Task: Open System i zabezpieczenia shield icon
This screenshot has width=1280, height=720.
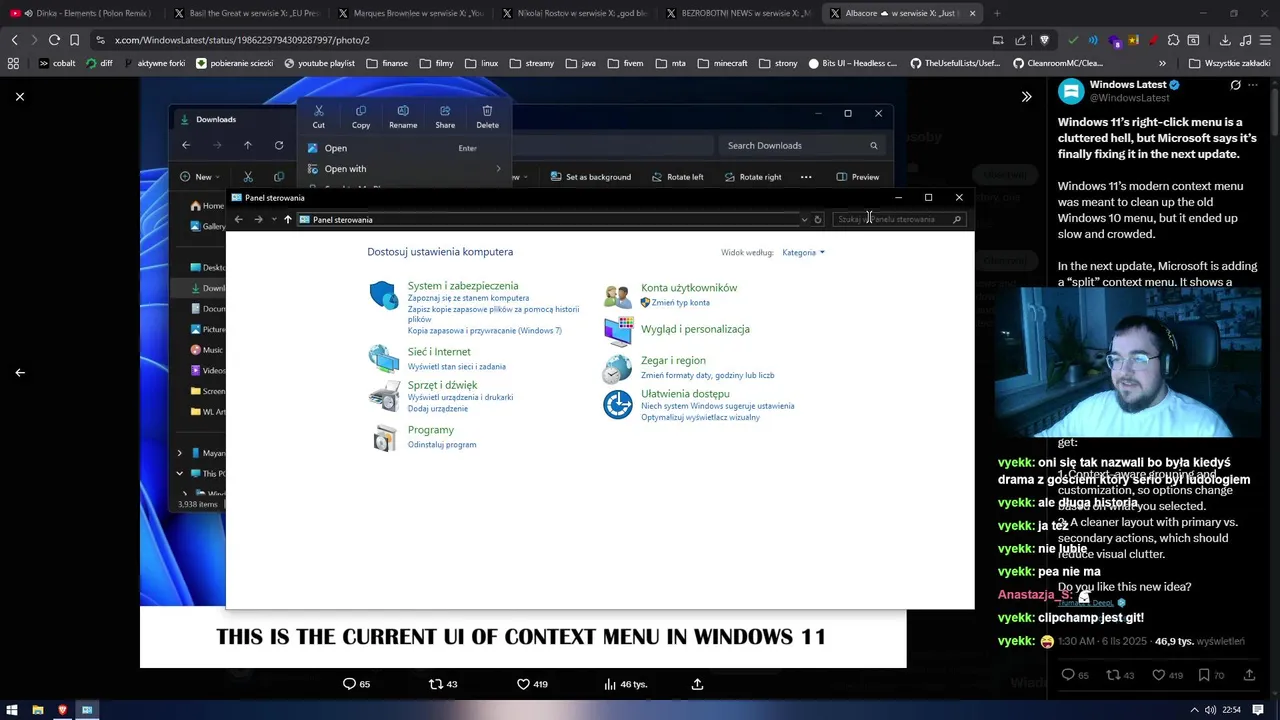Action: pos(383,296)
